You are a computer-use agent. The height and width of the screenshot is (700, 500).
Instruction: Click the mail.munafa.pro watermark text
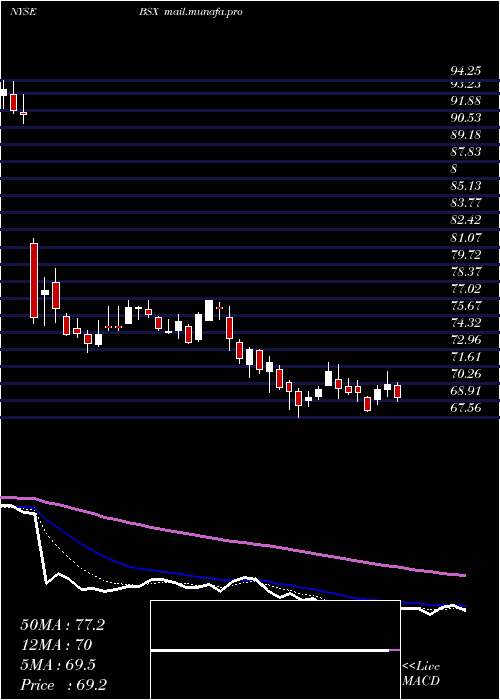pos(203,12)
